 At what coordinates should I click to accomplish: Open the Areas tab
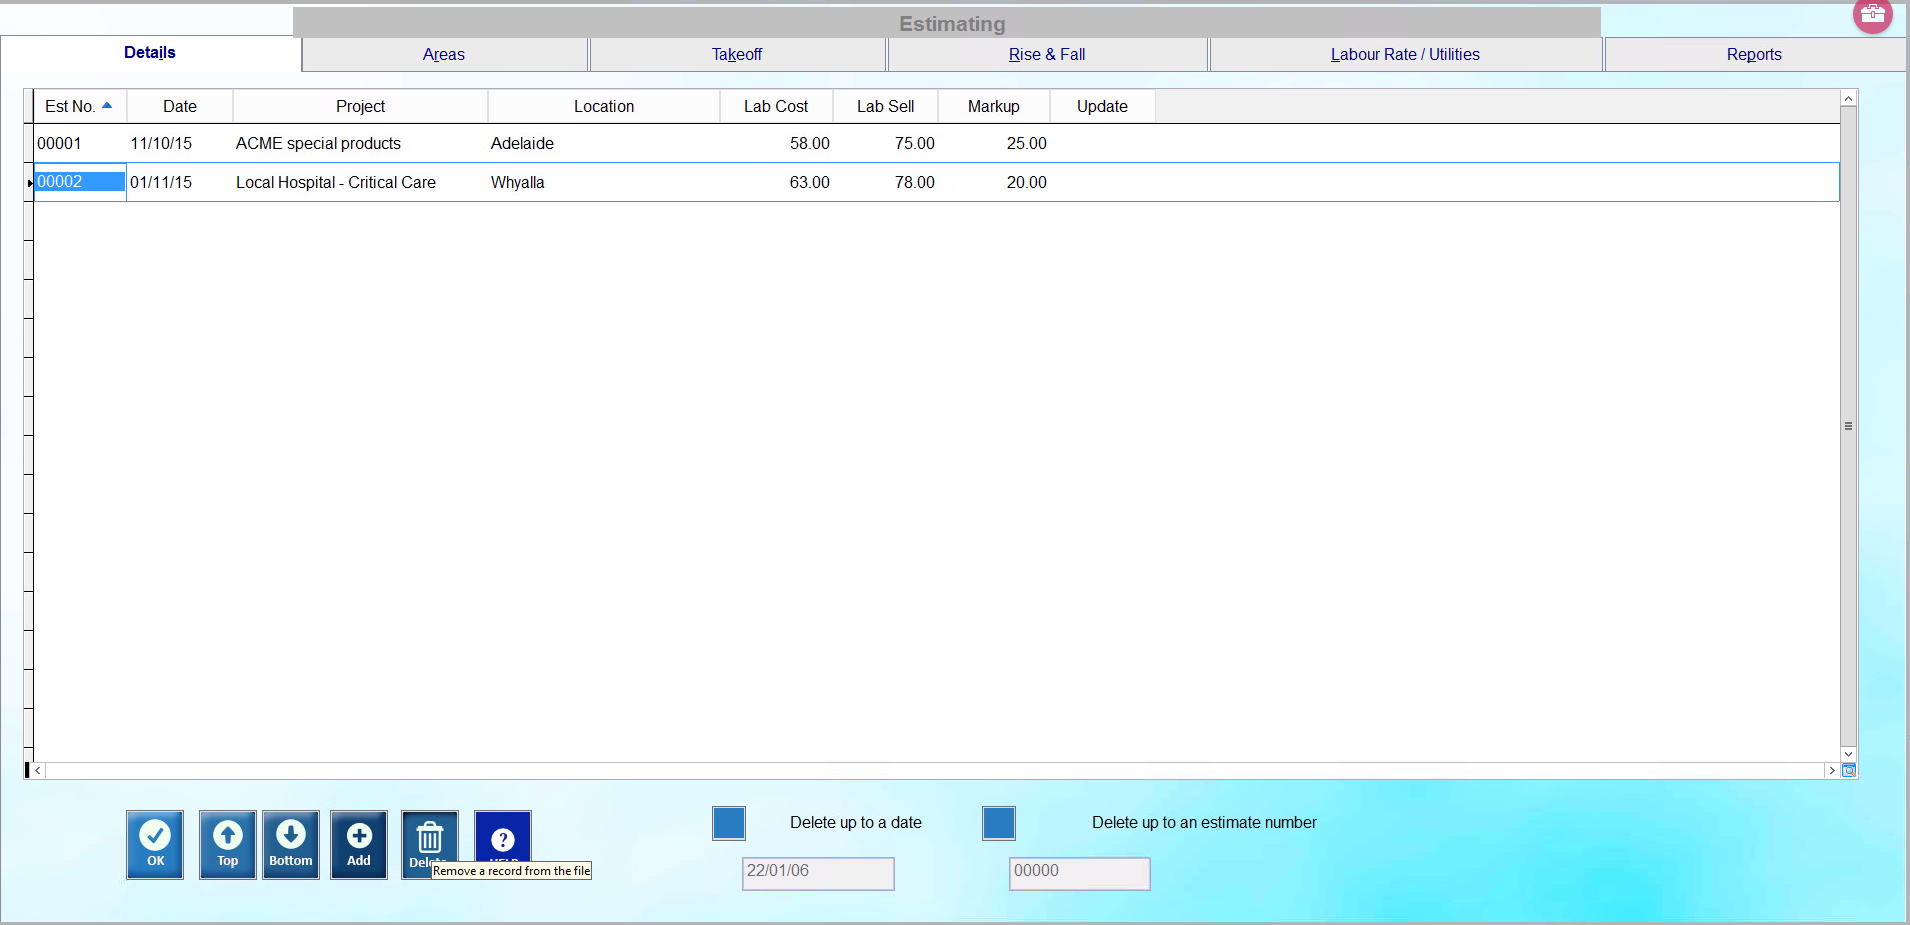click(444, 55)
